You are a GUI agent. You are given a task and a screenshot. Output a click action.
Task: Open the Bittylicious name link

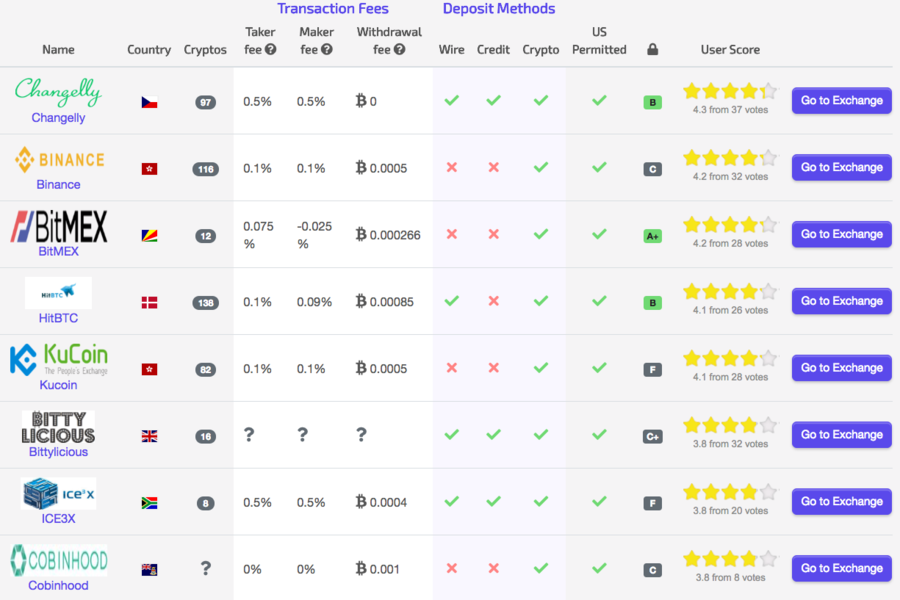[58, 452]
